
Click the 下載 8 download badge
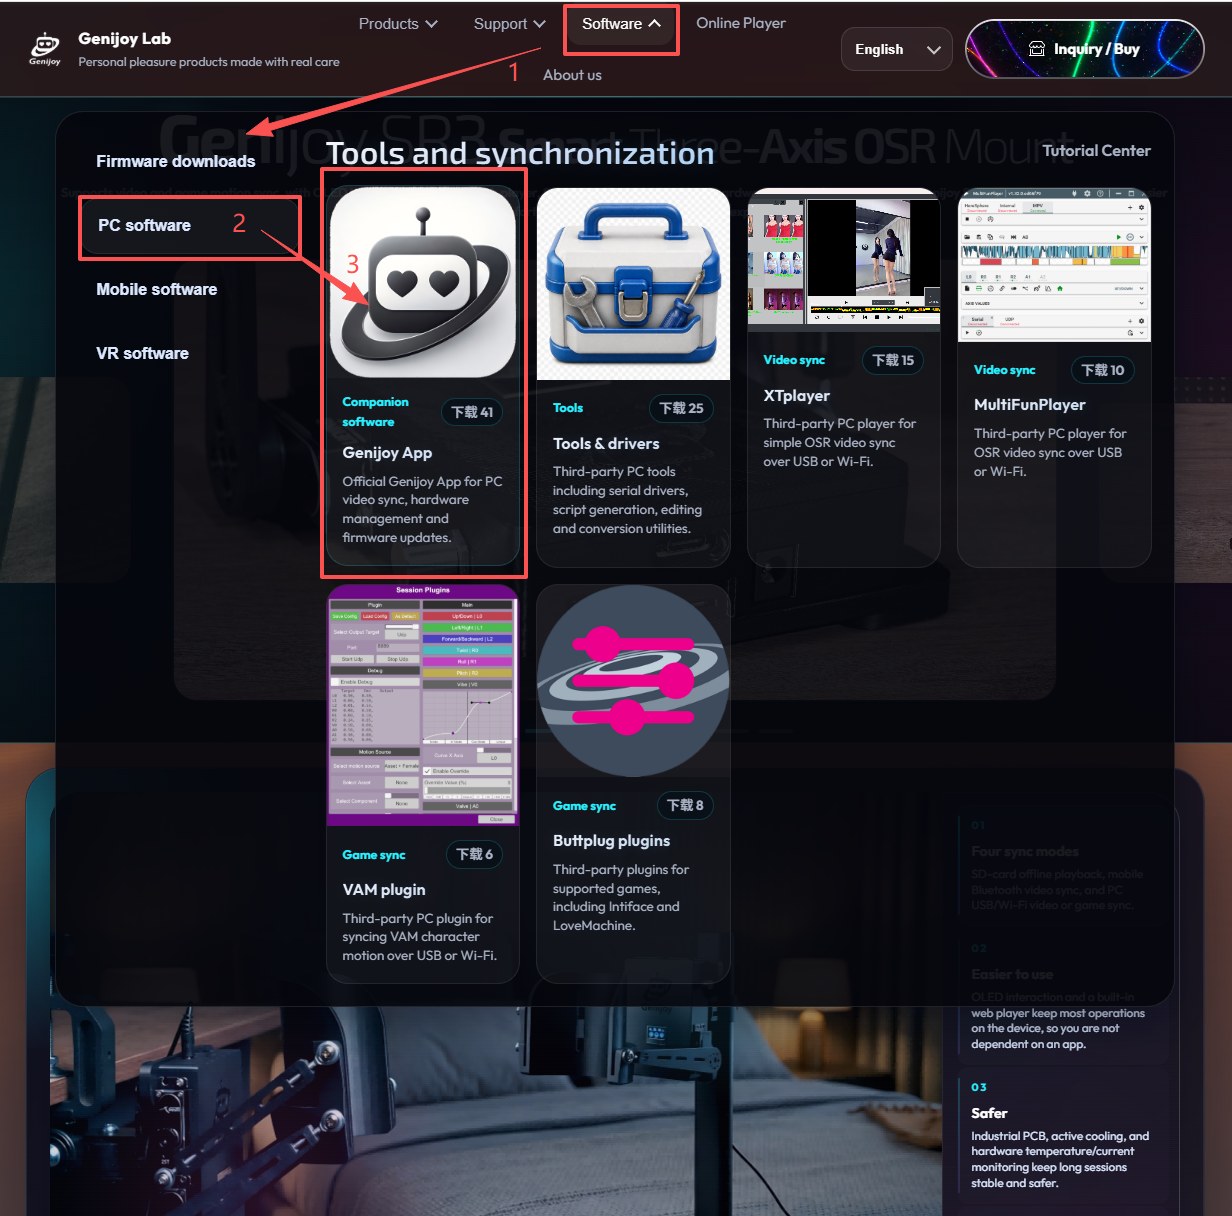[685, 805]
